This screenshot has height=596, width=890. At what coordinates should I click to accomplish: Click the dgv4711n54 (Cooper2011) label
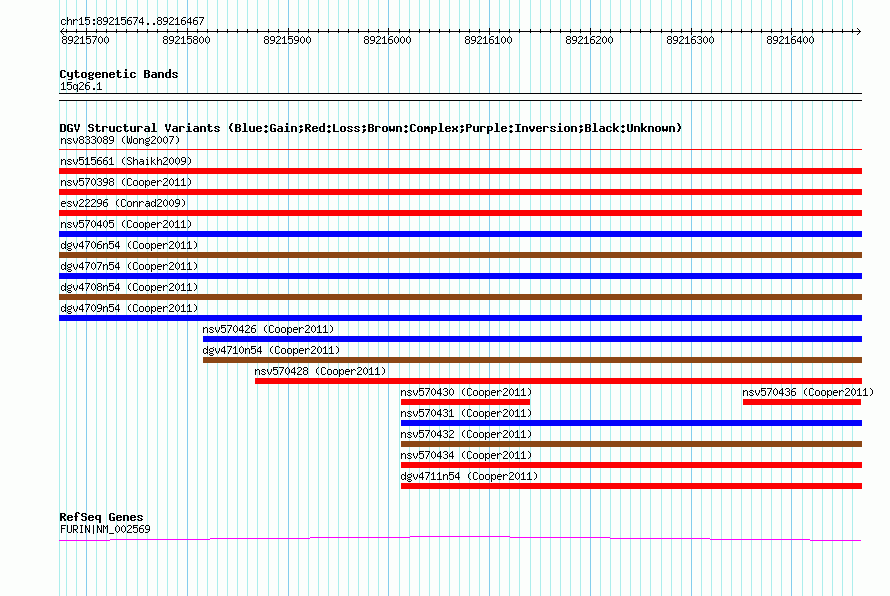(x=469, y=476)
